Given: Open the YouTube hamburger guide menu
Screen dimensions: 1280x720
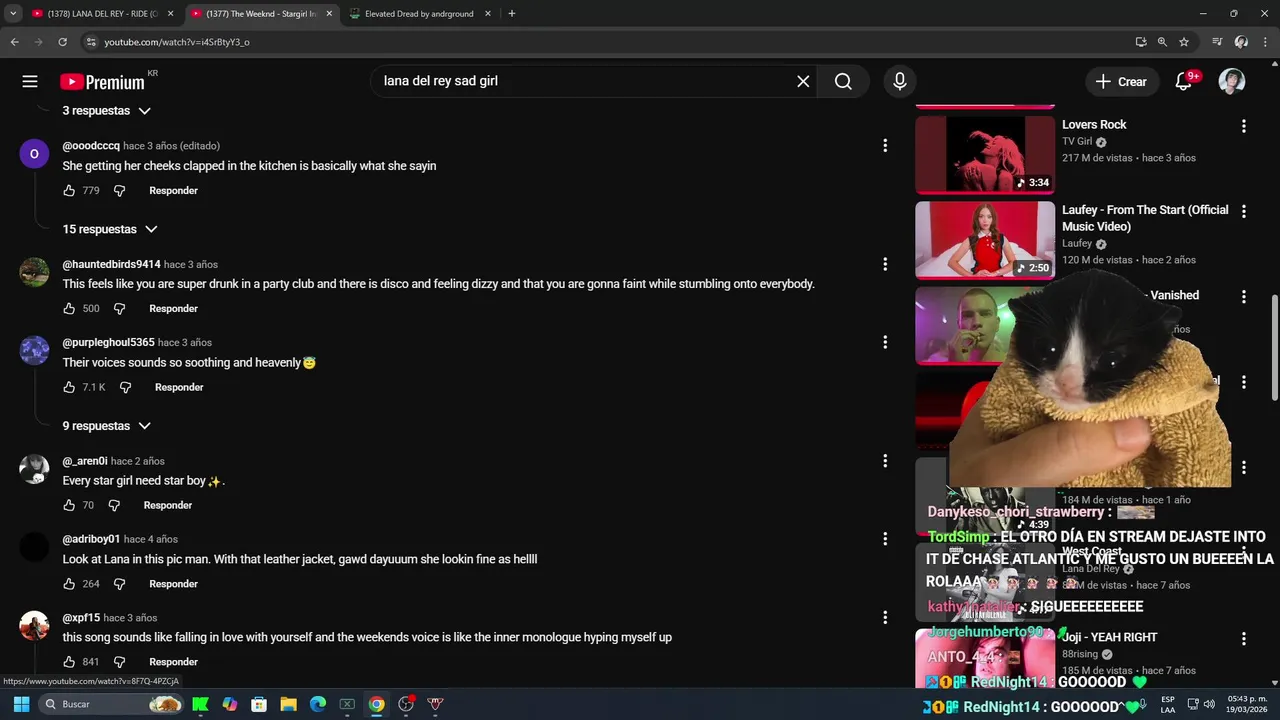Looking at the screenshot, I should click(30, 82).
